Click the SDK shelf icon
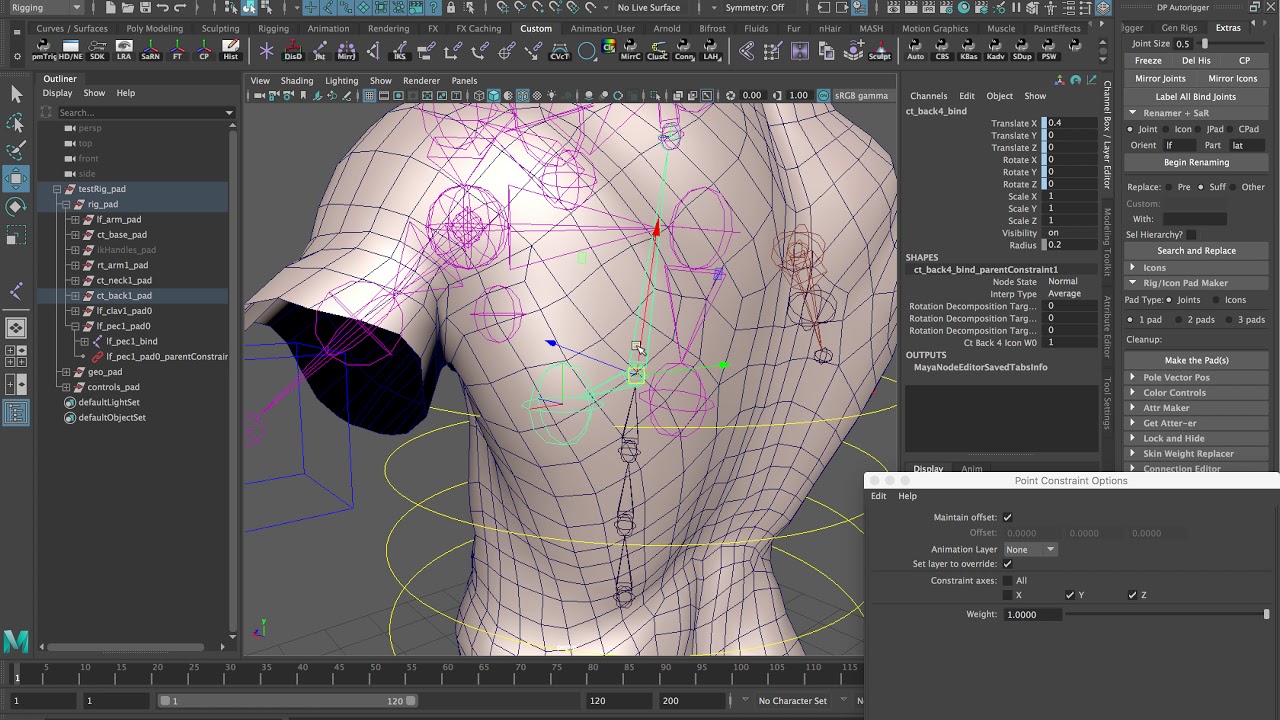Image resolution: width=1280 pixels, height=720 pixels. 97,50
